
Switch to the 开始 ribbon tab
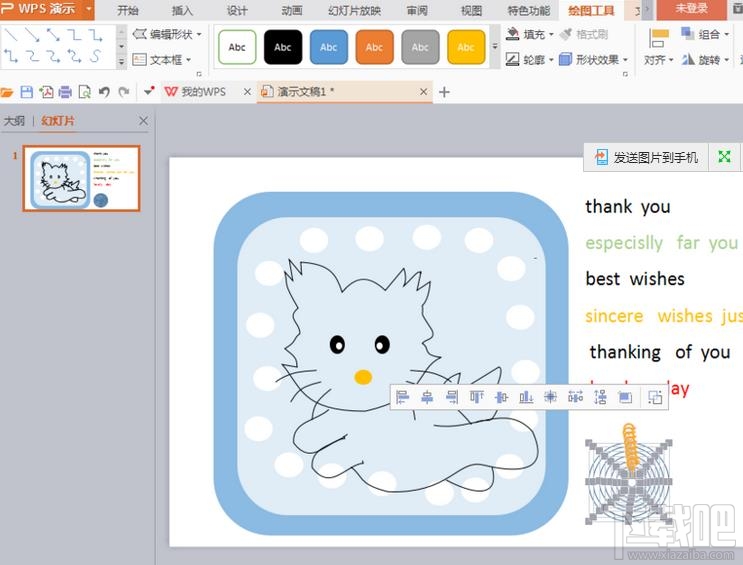[127, 10]
